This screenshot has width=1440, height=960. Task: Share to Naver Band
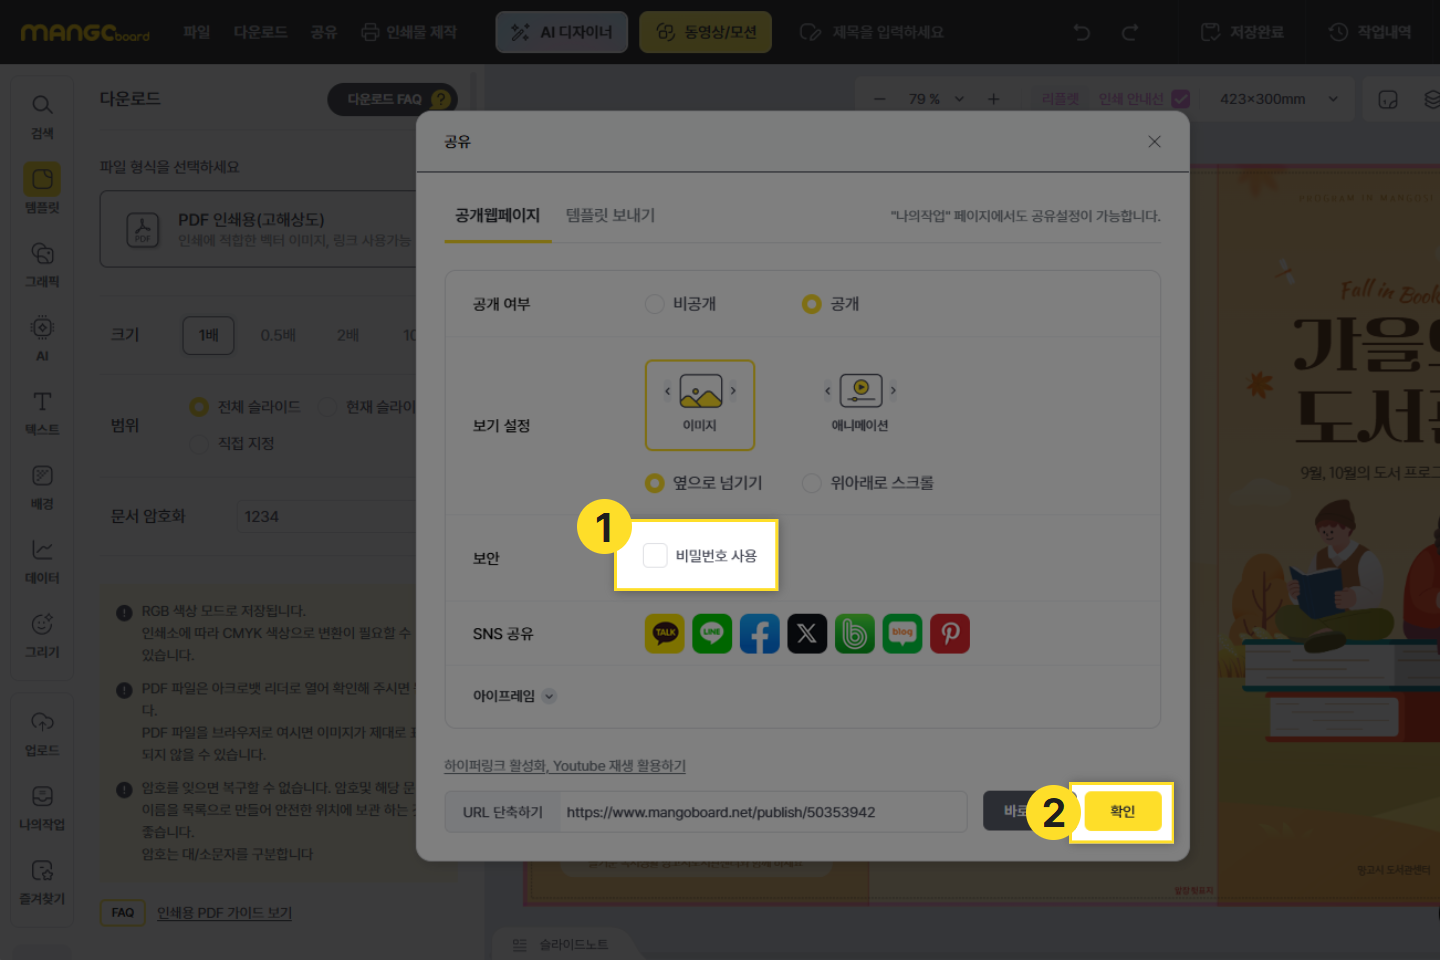pyautogui.click(x=855, y=633)
